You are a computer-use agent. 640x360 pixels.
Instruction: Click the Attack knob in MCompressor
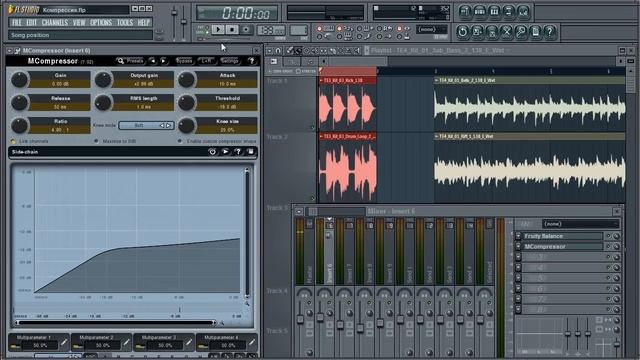pyautogui.click(x=186, y=80)
